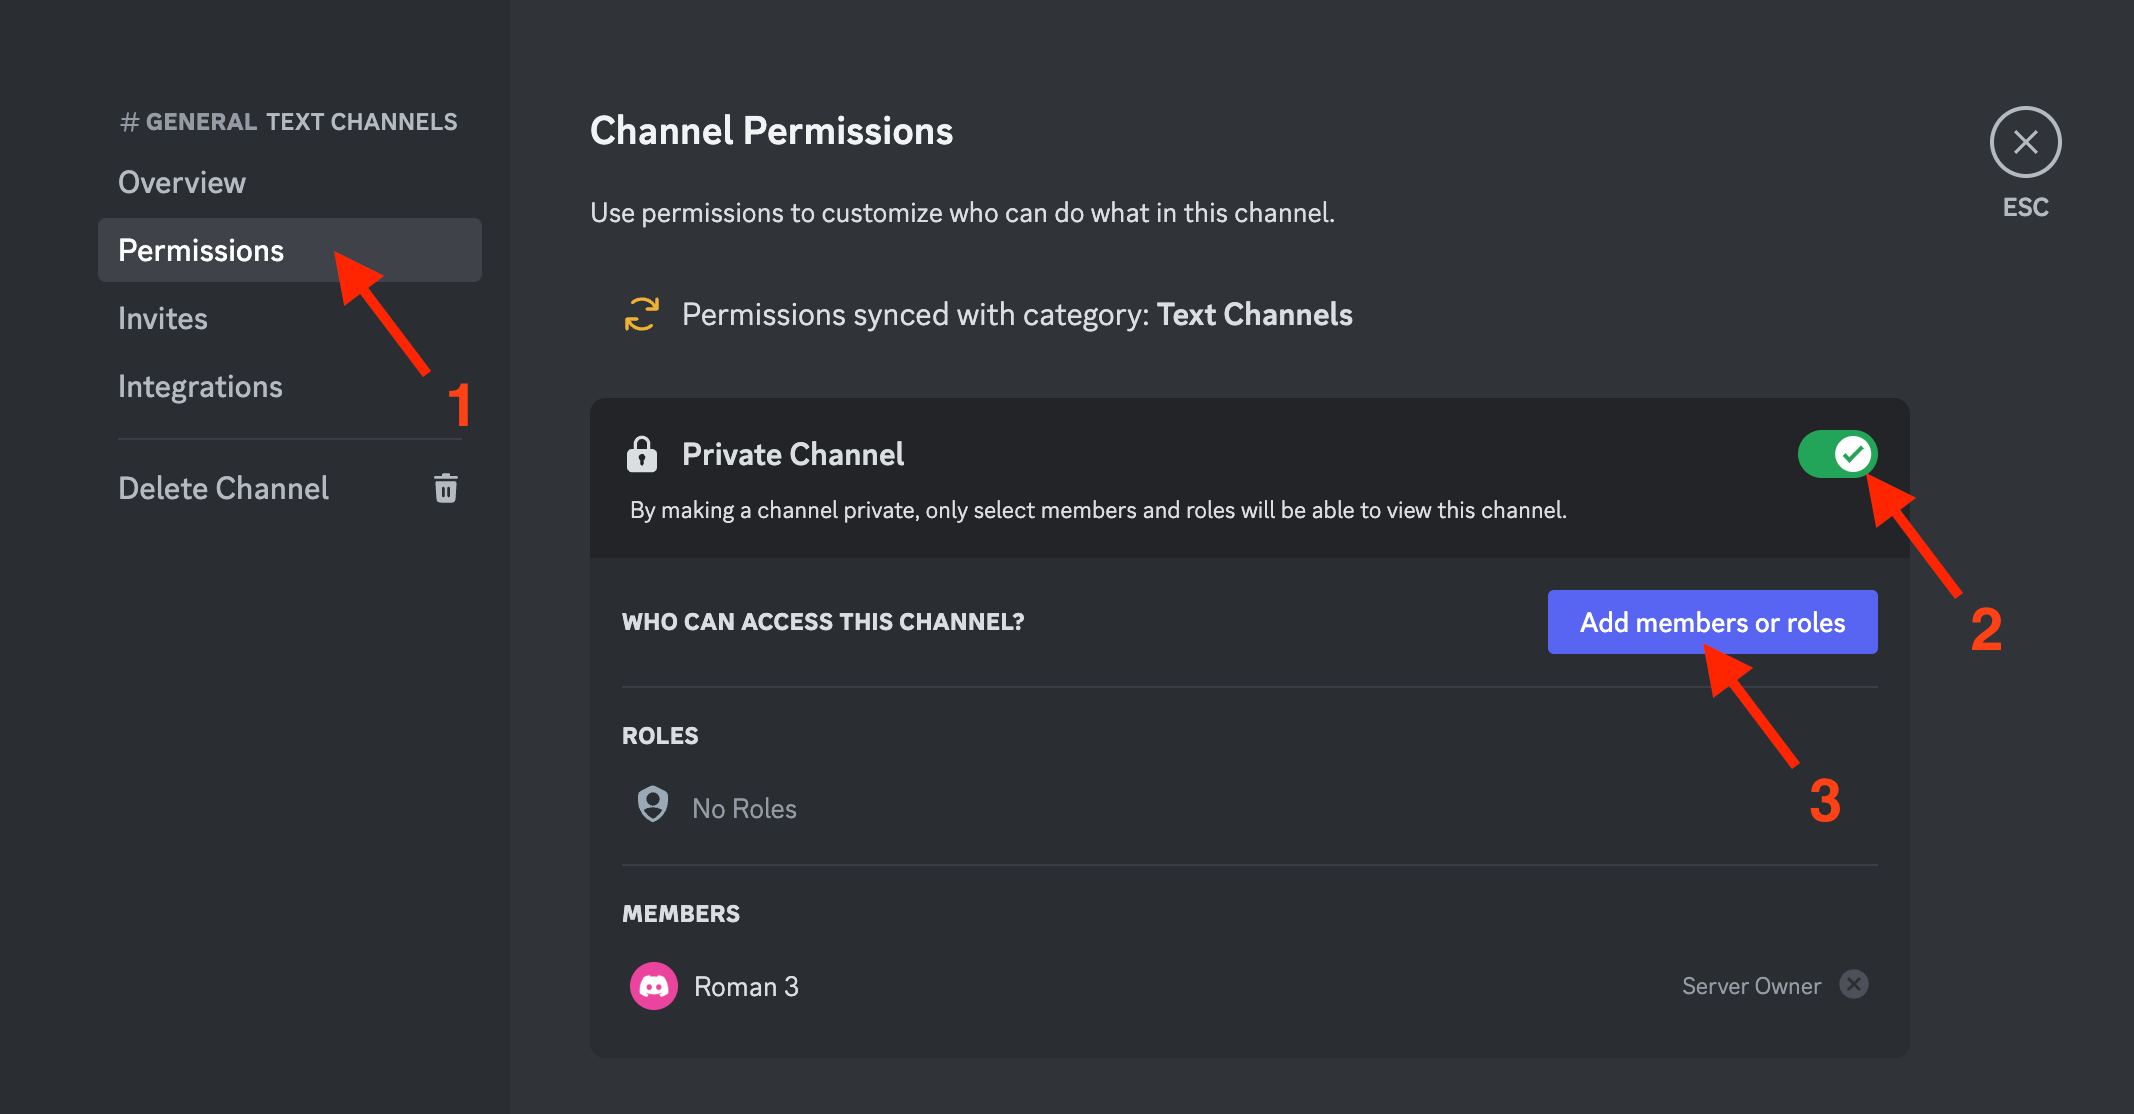
Task: Remove Roman 3 with the small X icon
Action: coord(1854,985)
